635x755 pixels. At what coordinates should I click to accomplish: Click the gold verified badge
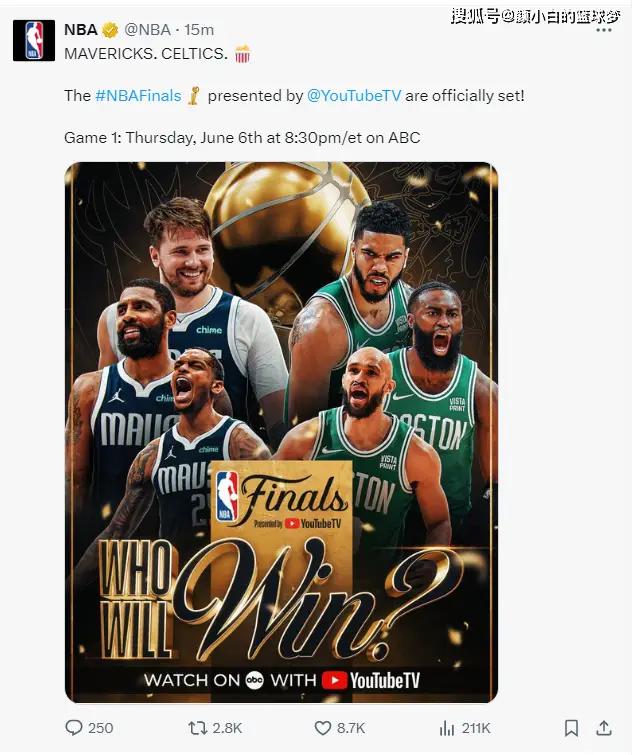110,30
